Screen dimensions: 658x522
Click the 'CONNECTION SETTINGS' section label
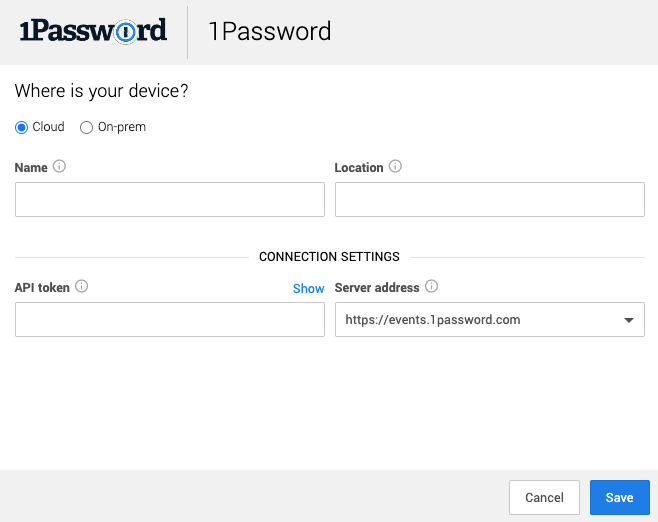[329, 257]
